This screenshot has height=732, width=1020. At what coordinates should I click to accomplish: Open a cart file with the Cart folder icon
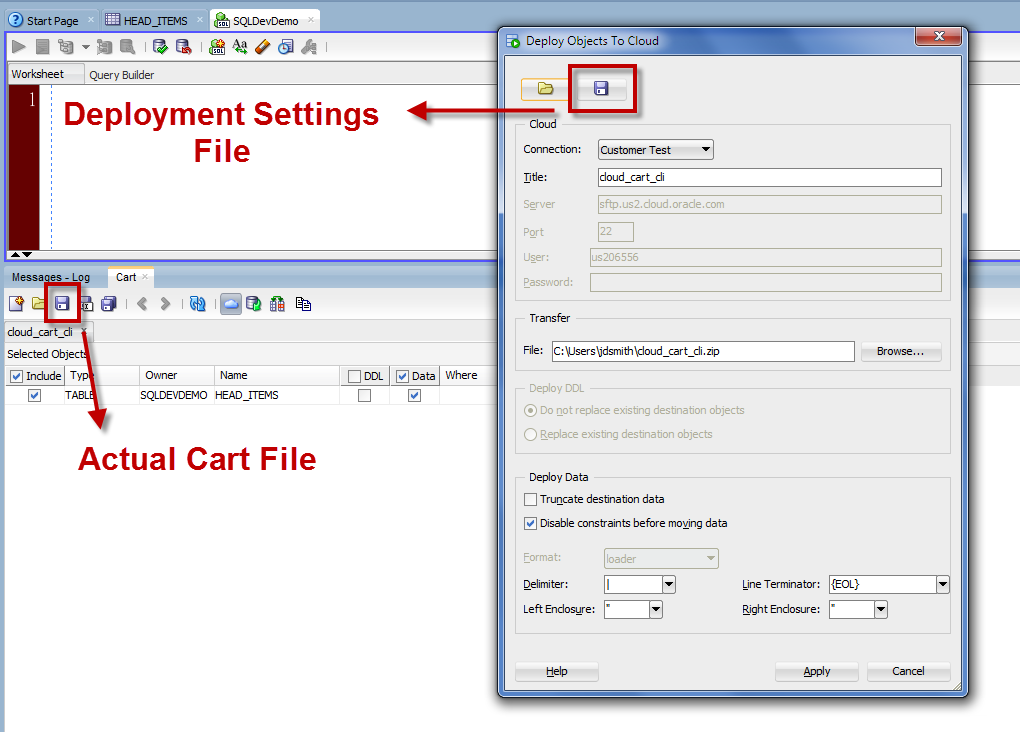38,304
